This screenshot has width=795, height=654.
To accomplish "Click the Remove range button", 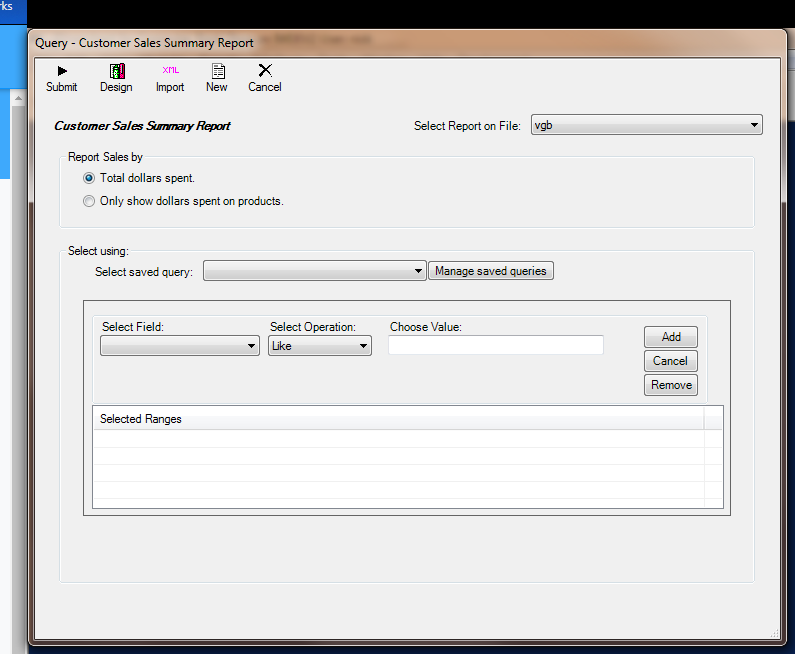I will (671, 385).
